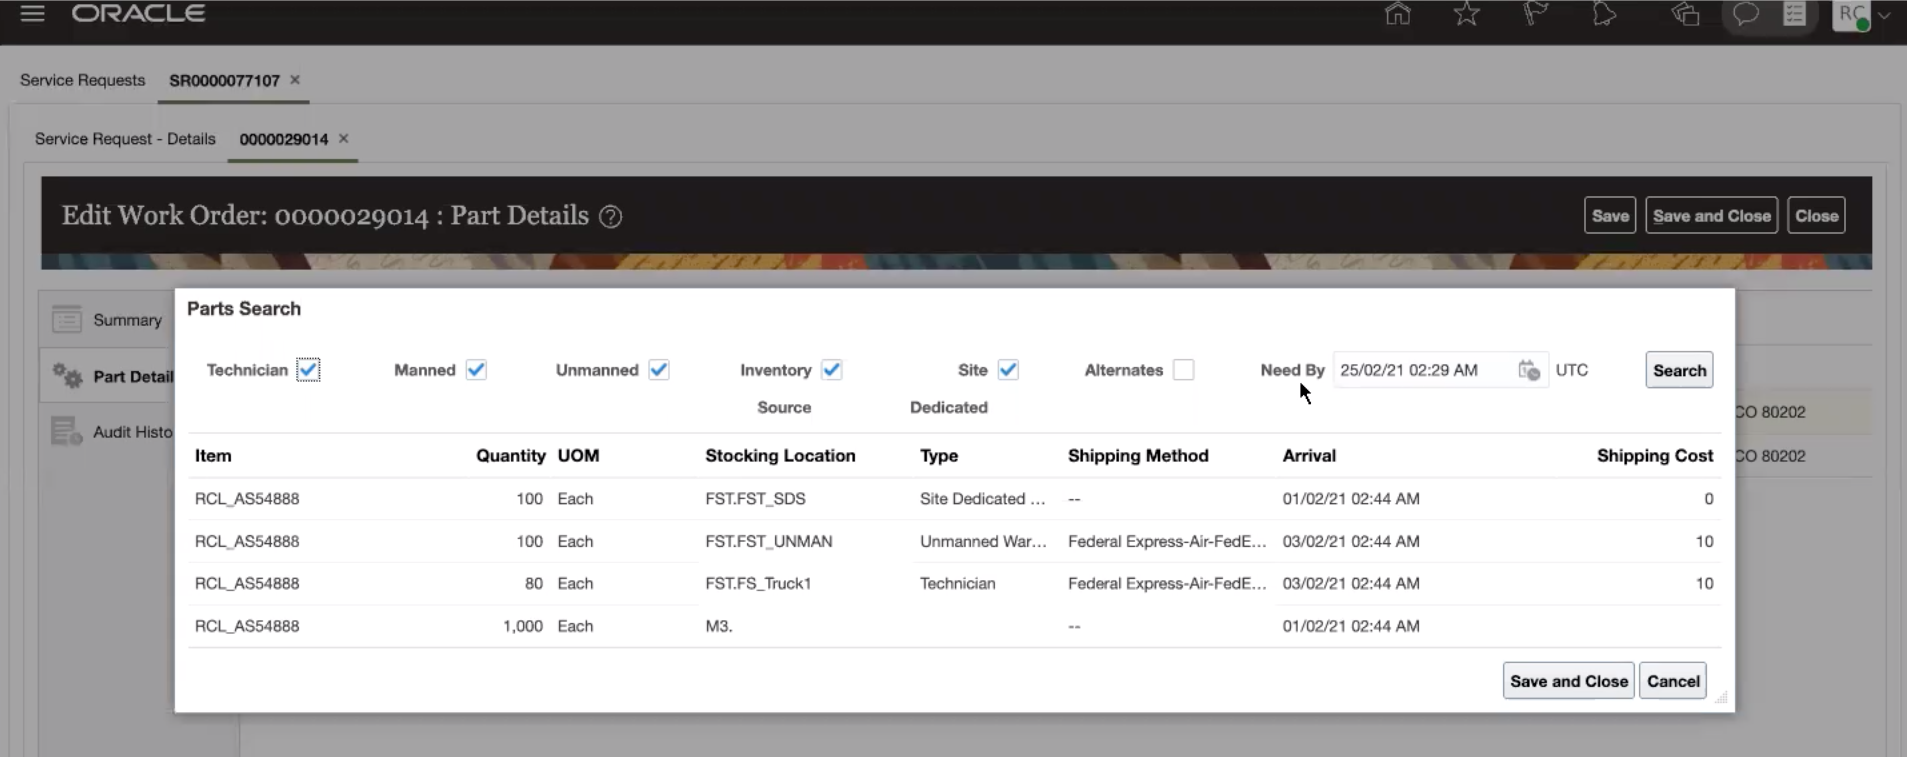The width and height of the screenshot is (1907, 757).
Task: Click the Need By date field
Action: tap(1423, 370)
